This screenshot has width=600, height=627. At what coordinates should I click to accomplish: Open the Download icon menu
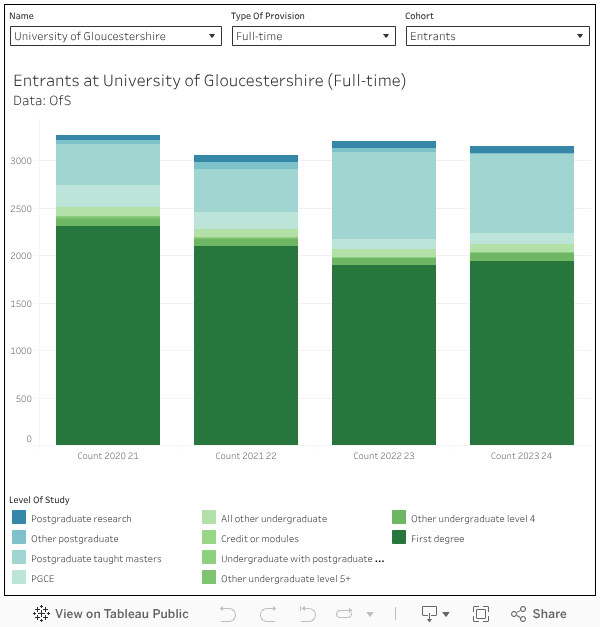(435, 614)
